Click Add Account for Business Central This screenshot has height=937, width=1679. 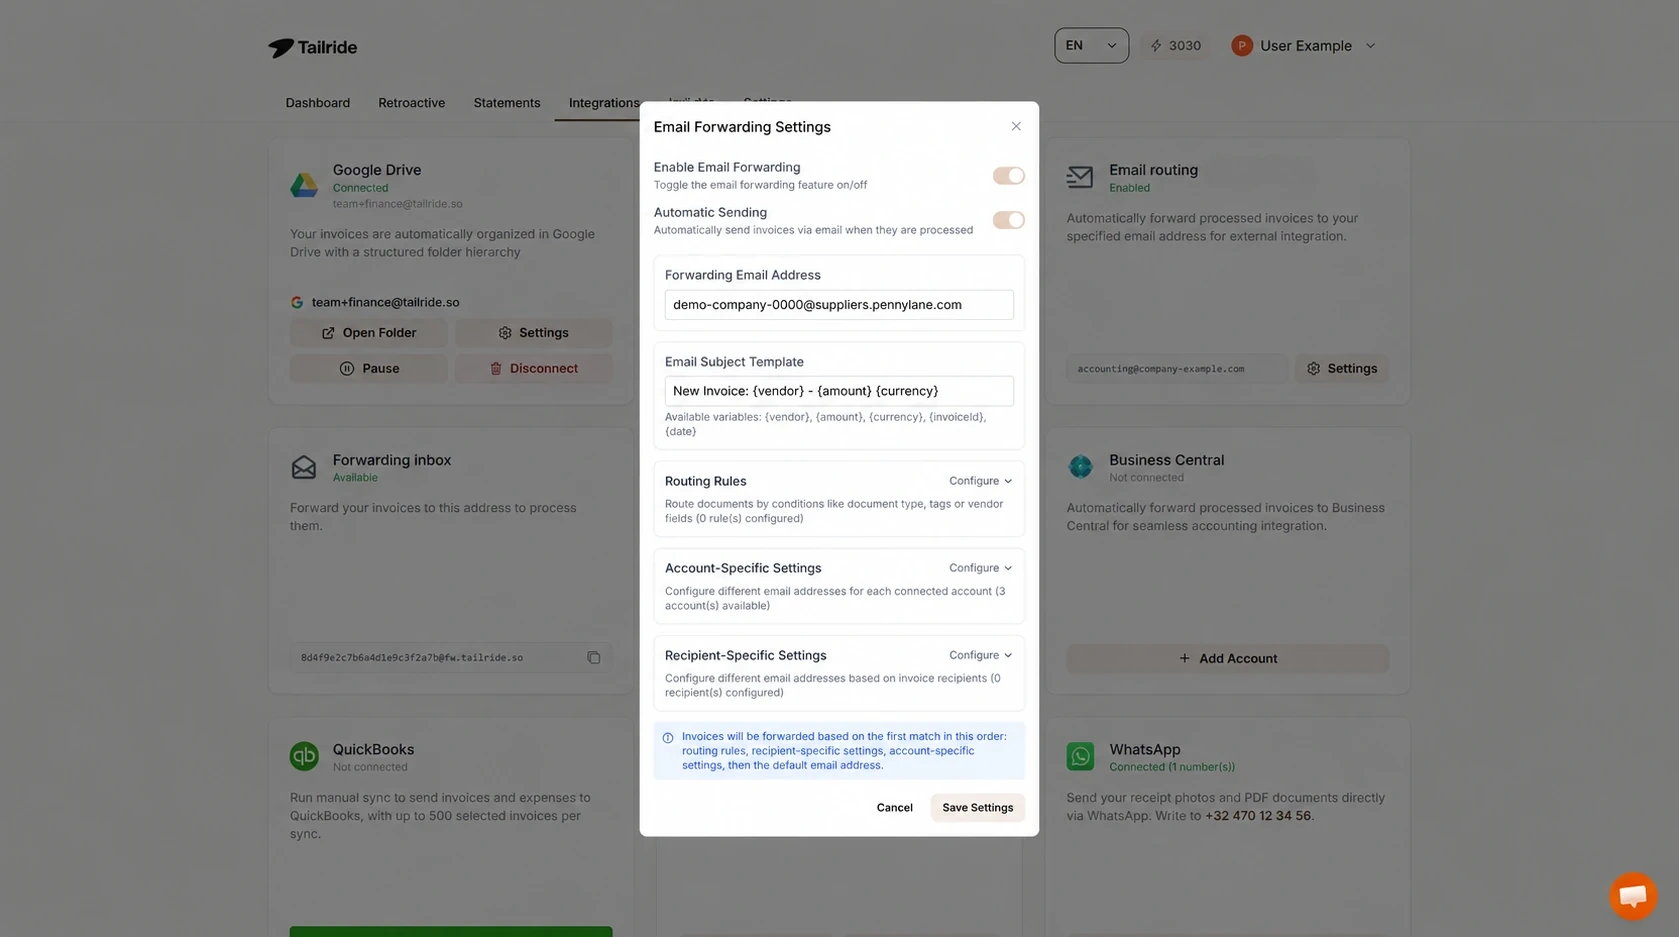[1227, 658]
